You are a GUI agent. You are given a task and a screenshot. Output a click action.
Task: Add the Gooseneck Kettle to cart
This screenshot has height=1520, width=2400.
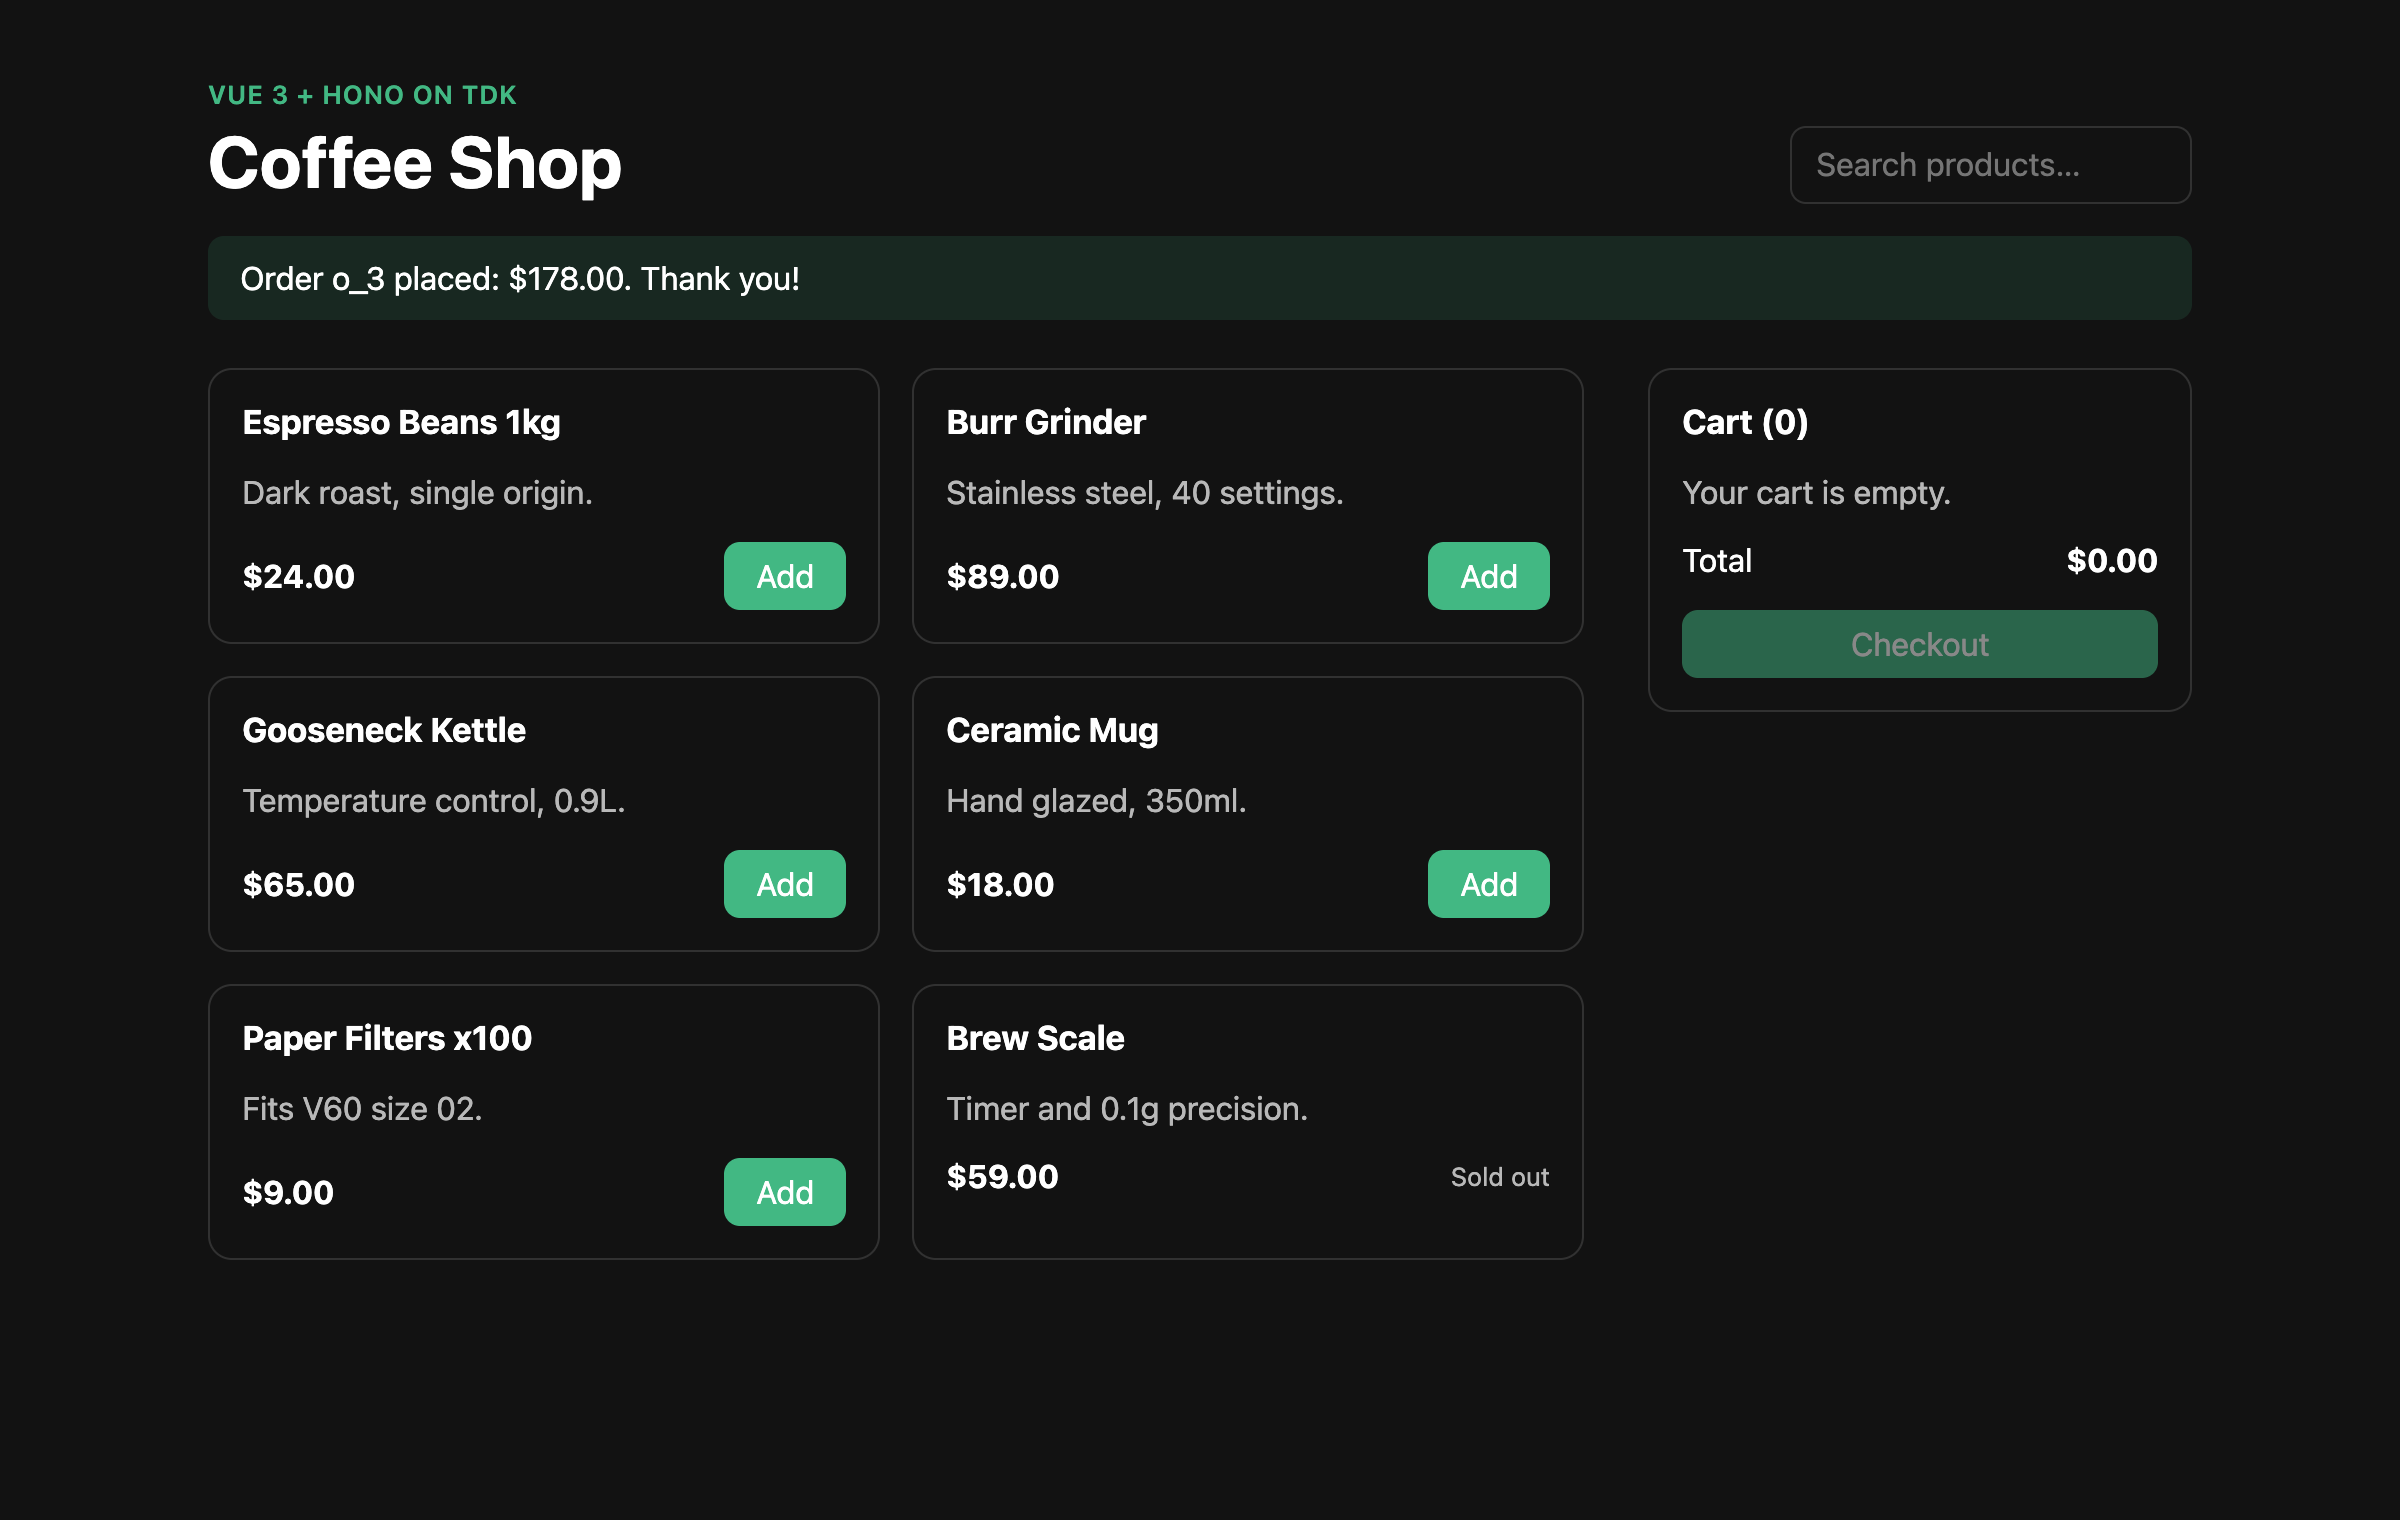pyautogui.click(x=784, y=884)
